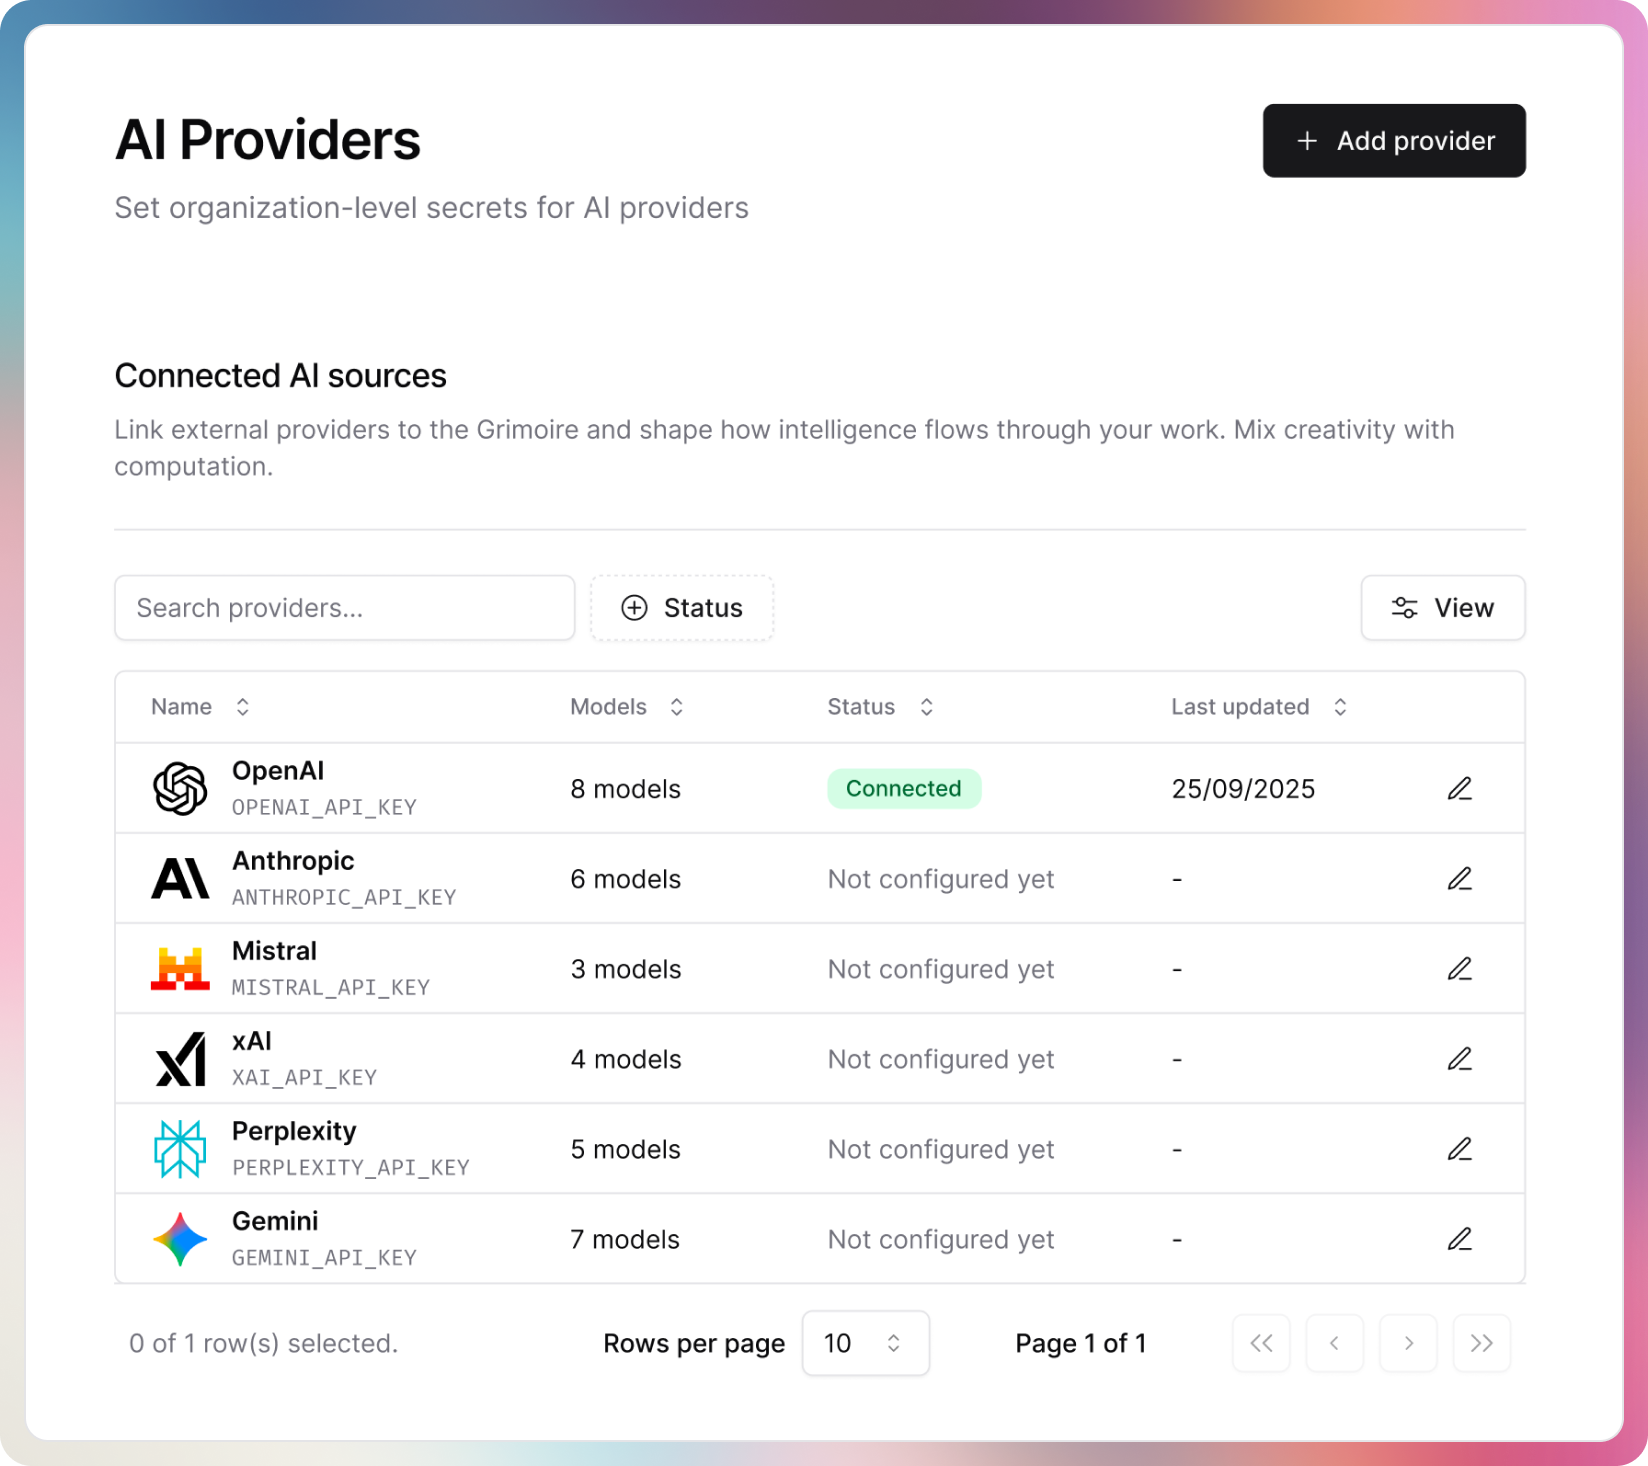Click the xAI provider logo
Screen dimensions: 1648x1466
(180, 1058)
